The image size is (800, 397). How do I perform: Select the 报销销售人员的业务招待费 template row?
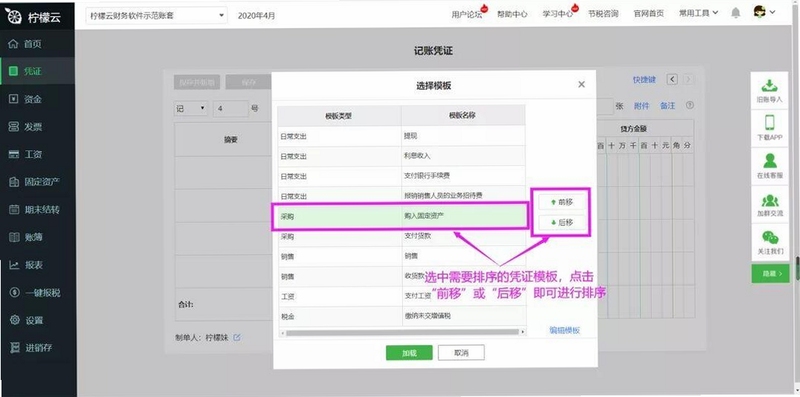click(402, 195)
